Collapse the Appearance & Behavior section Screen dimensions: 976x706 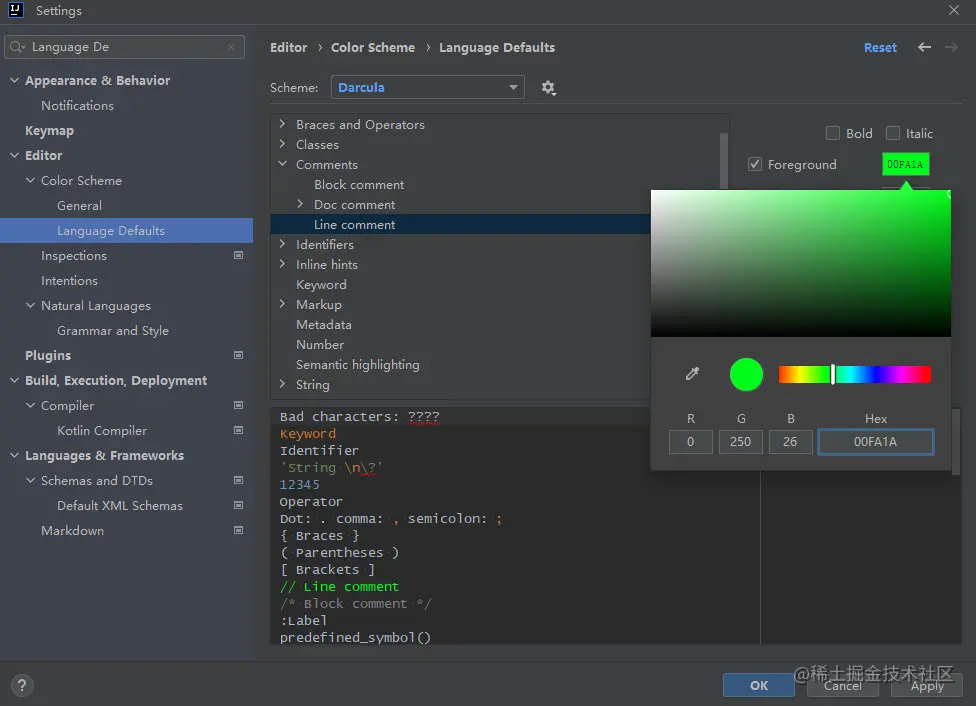point(14,81)
